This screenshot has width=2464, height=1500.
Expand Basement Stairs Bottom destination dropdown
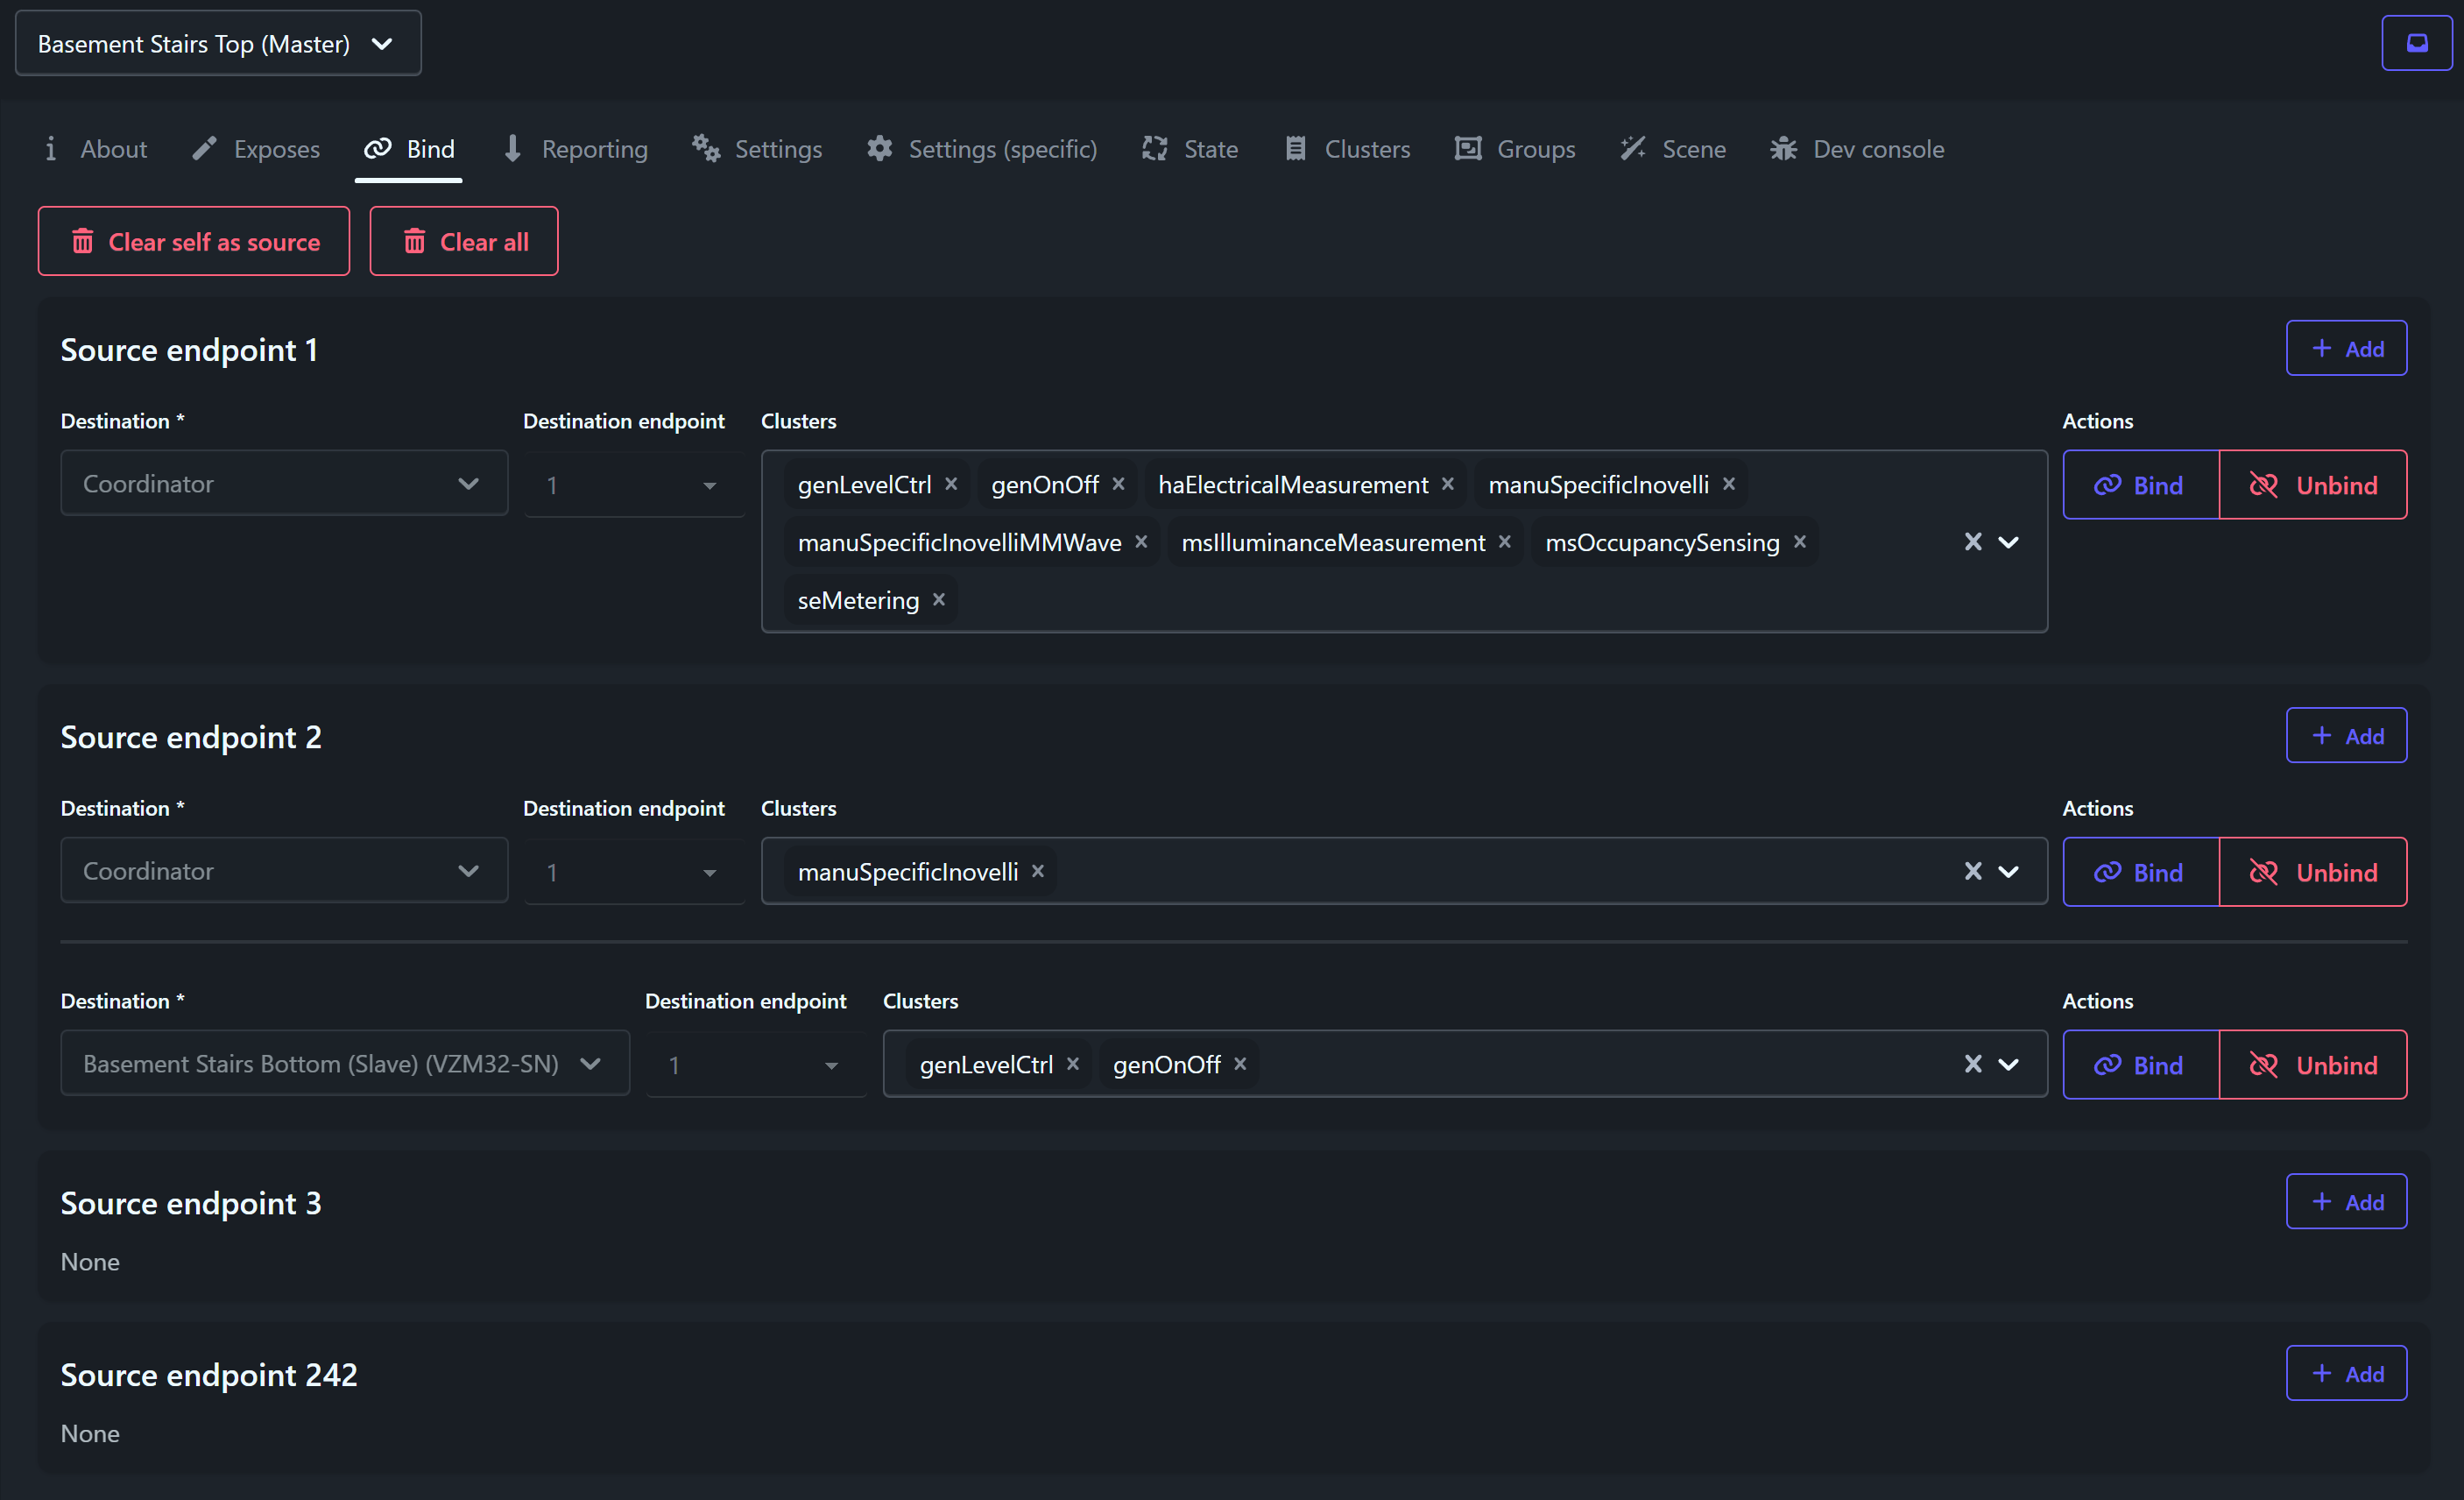click(x=344, y=1064)
